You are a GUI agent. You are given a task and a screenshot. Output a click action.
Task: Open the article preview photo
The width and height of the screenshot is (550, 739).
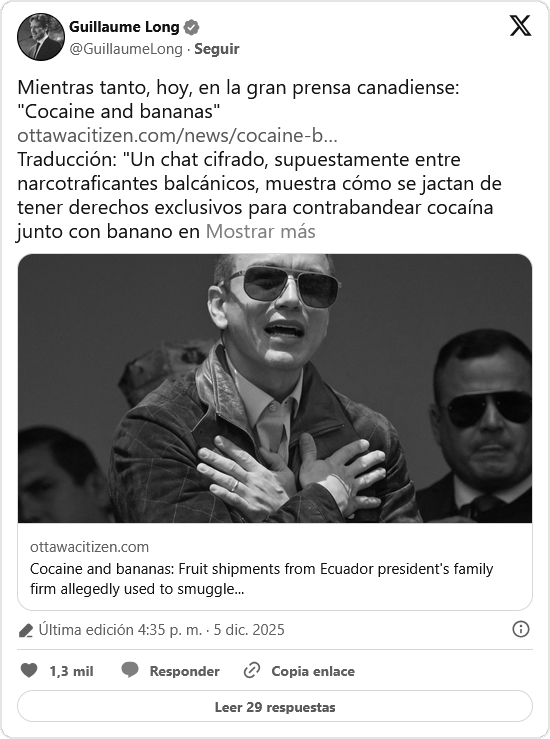point(275,388)
